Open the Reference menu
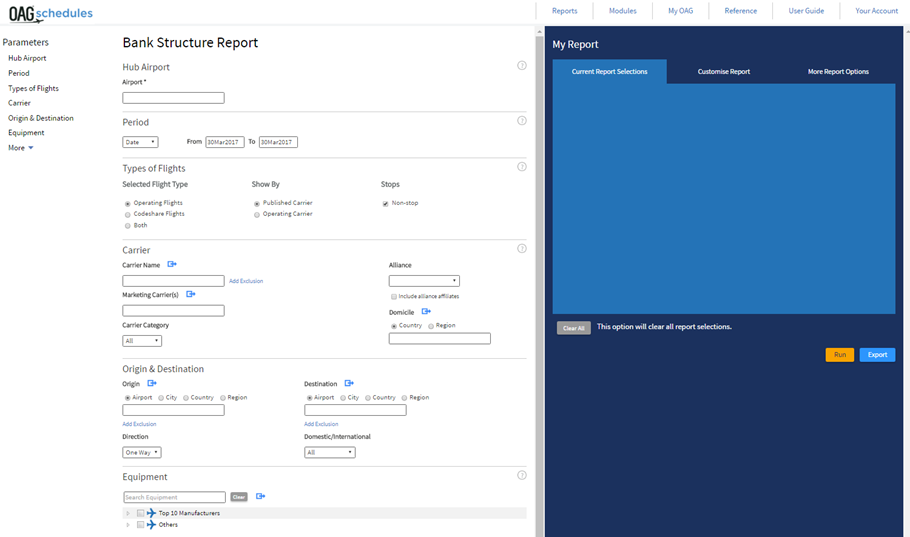The width and height of the screenshot is (910, 537). pos(741,11)
